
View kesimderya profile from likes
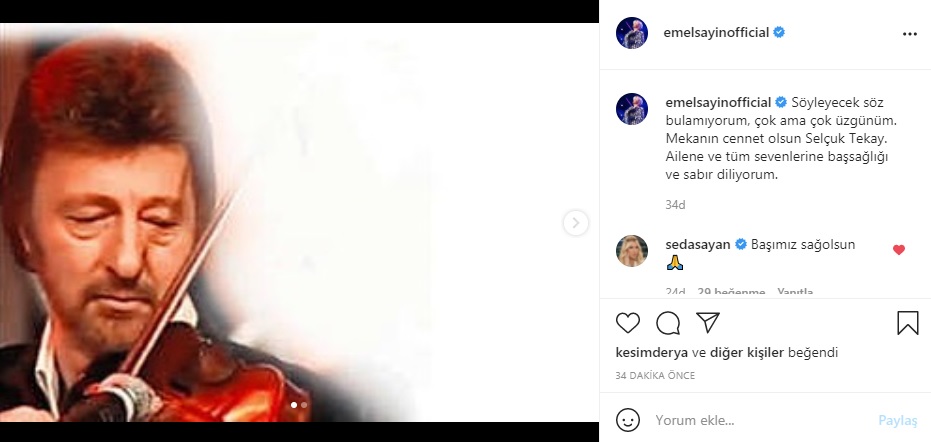(x=652, y=352)
